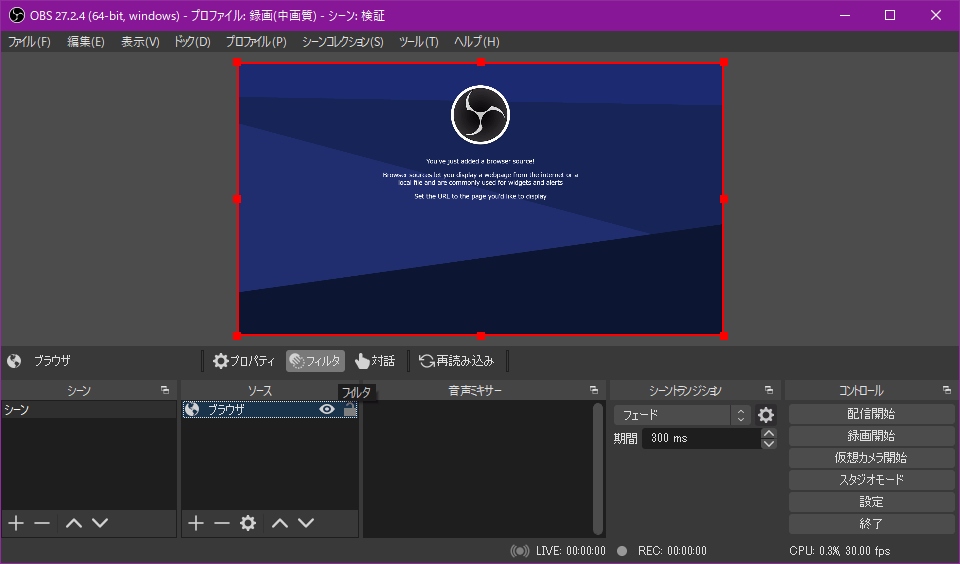Undock the シーン panel with float icon
Viewport: 960px width, 564px height.
point(165,390)
